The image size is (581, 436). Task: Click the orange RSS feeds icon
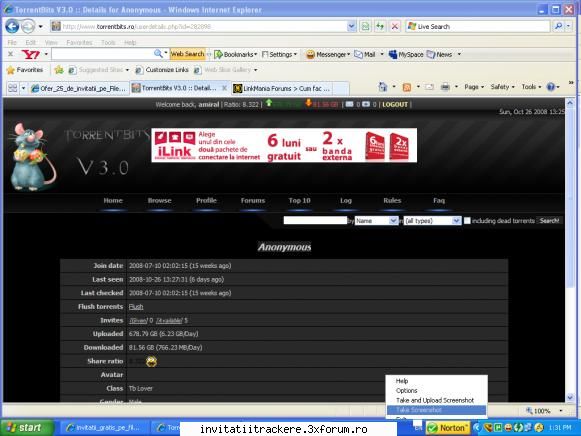tap(406, 87)
